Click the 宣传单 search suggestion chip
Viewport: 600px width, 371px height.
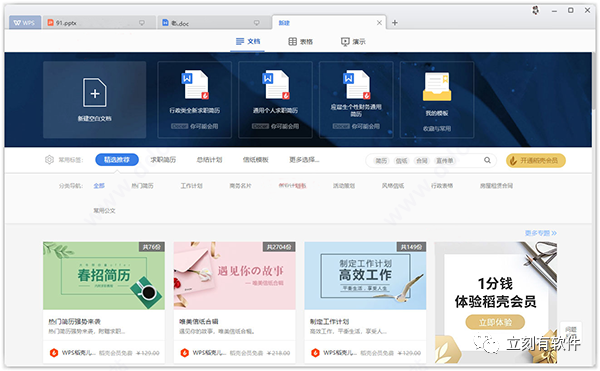click(445, 161)
